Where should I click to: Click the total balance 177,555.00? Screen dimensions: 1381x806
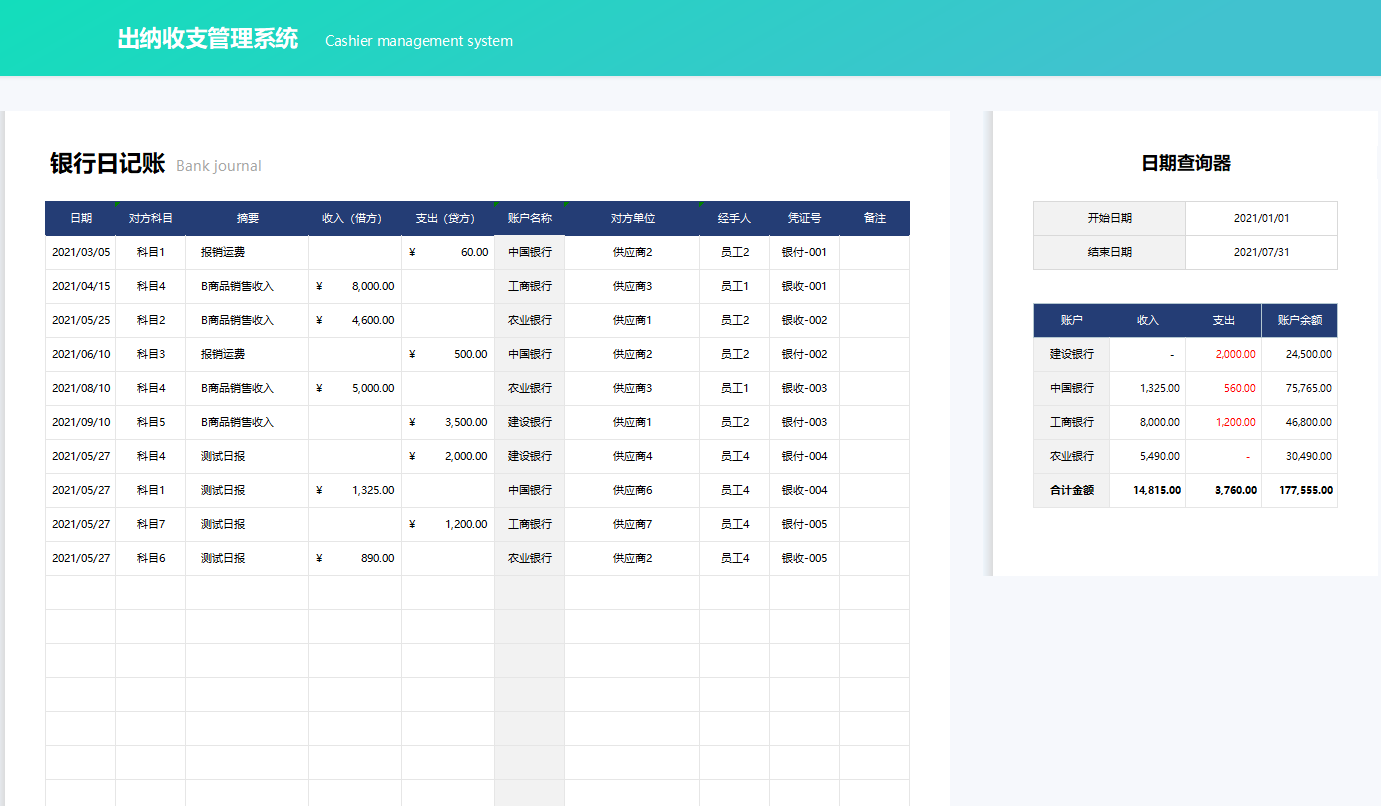coord(1299,490)
